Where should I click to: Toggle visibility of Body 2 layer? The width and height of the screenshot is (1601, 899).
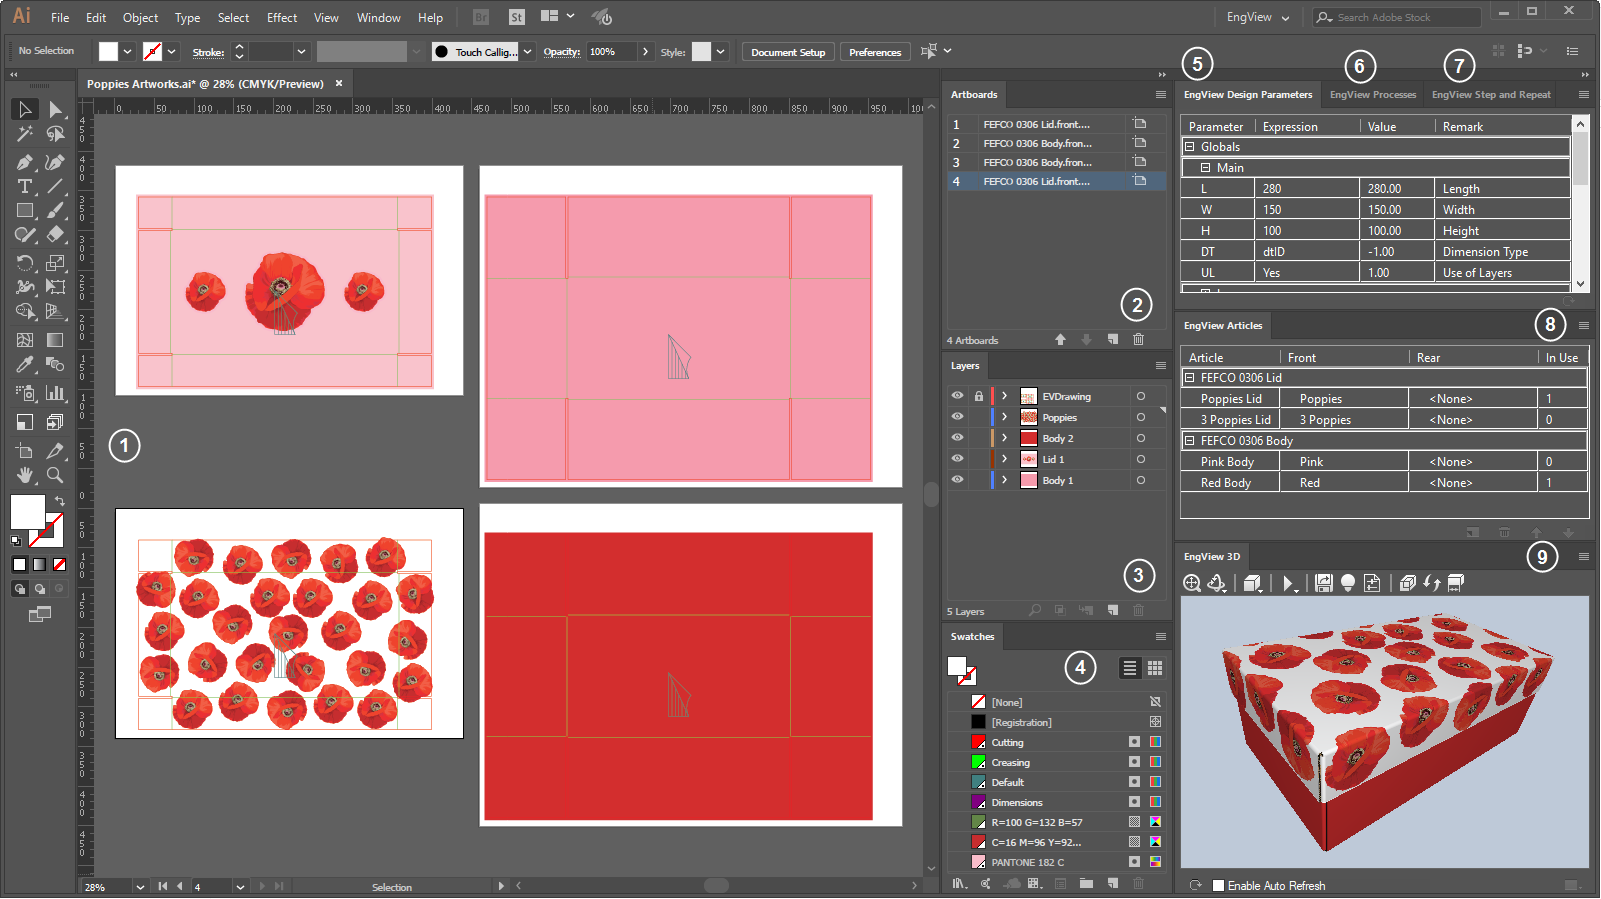pos(957,438)
